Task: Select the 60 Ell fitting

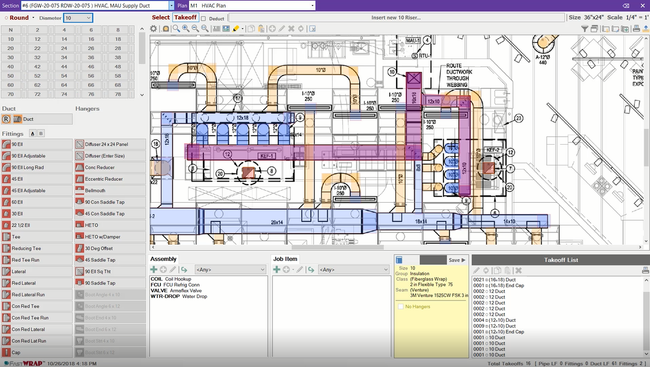Action: (x=36, y=202)
